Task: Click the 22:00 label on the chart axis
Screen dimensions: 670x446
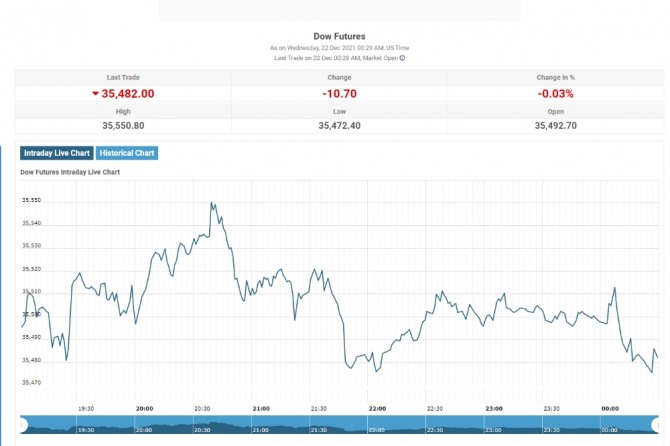Action: point(377,408)
